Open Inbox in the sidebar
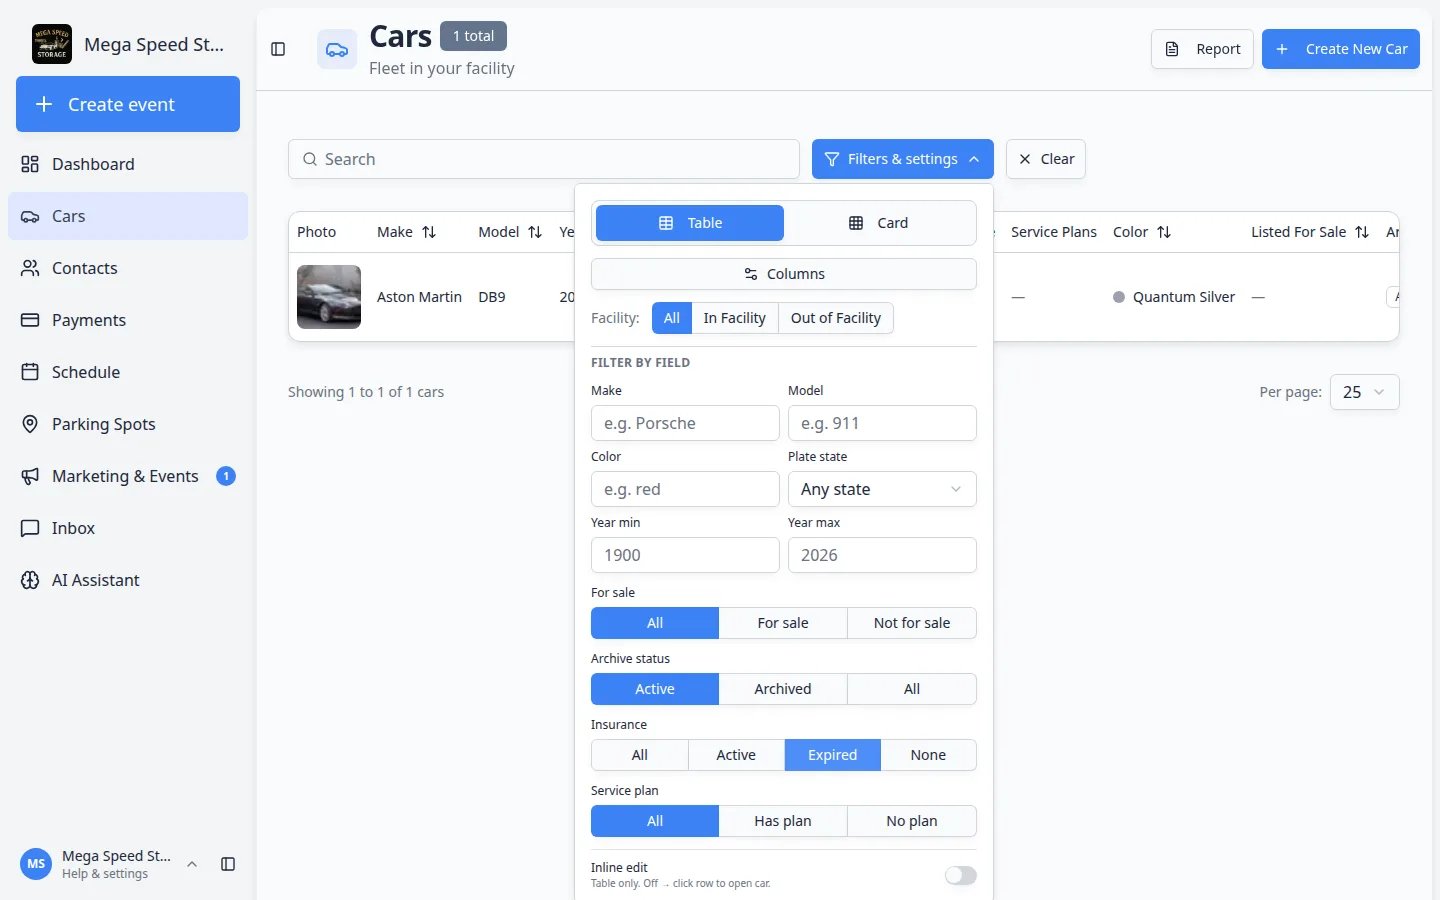This screenshot has height=900, width=1440. [128, 528]
